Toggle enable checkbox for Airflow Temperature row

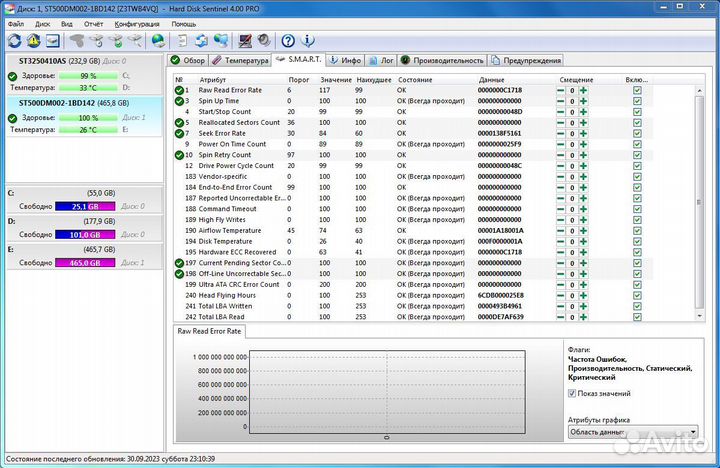coord(637,231)
